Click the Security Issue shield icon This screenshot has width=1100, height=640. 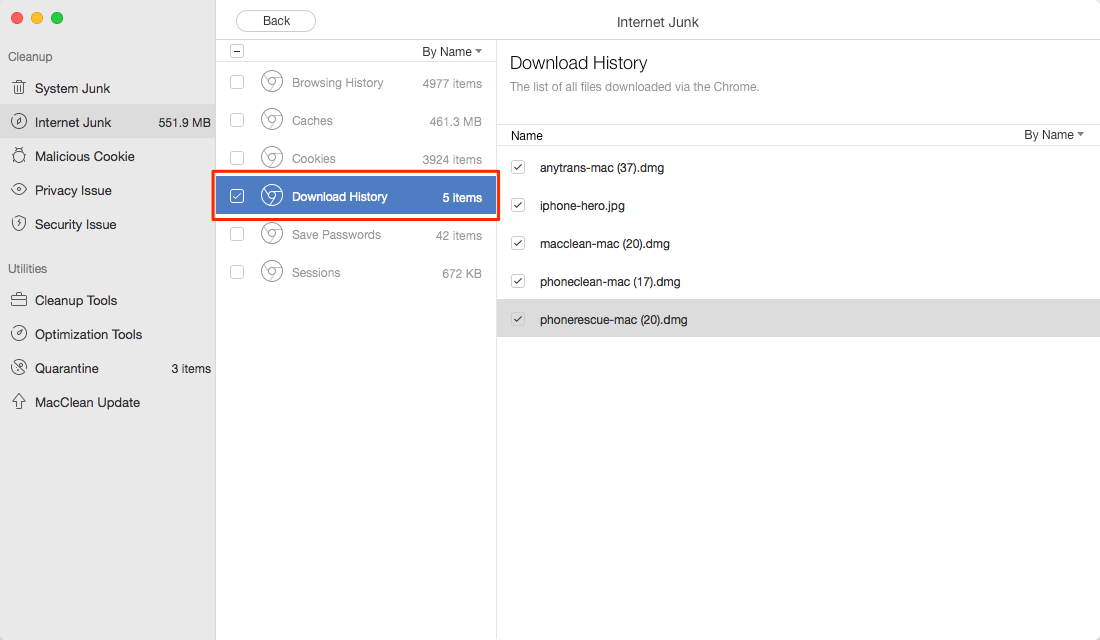click(19, 224)
